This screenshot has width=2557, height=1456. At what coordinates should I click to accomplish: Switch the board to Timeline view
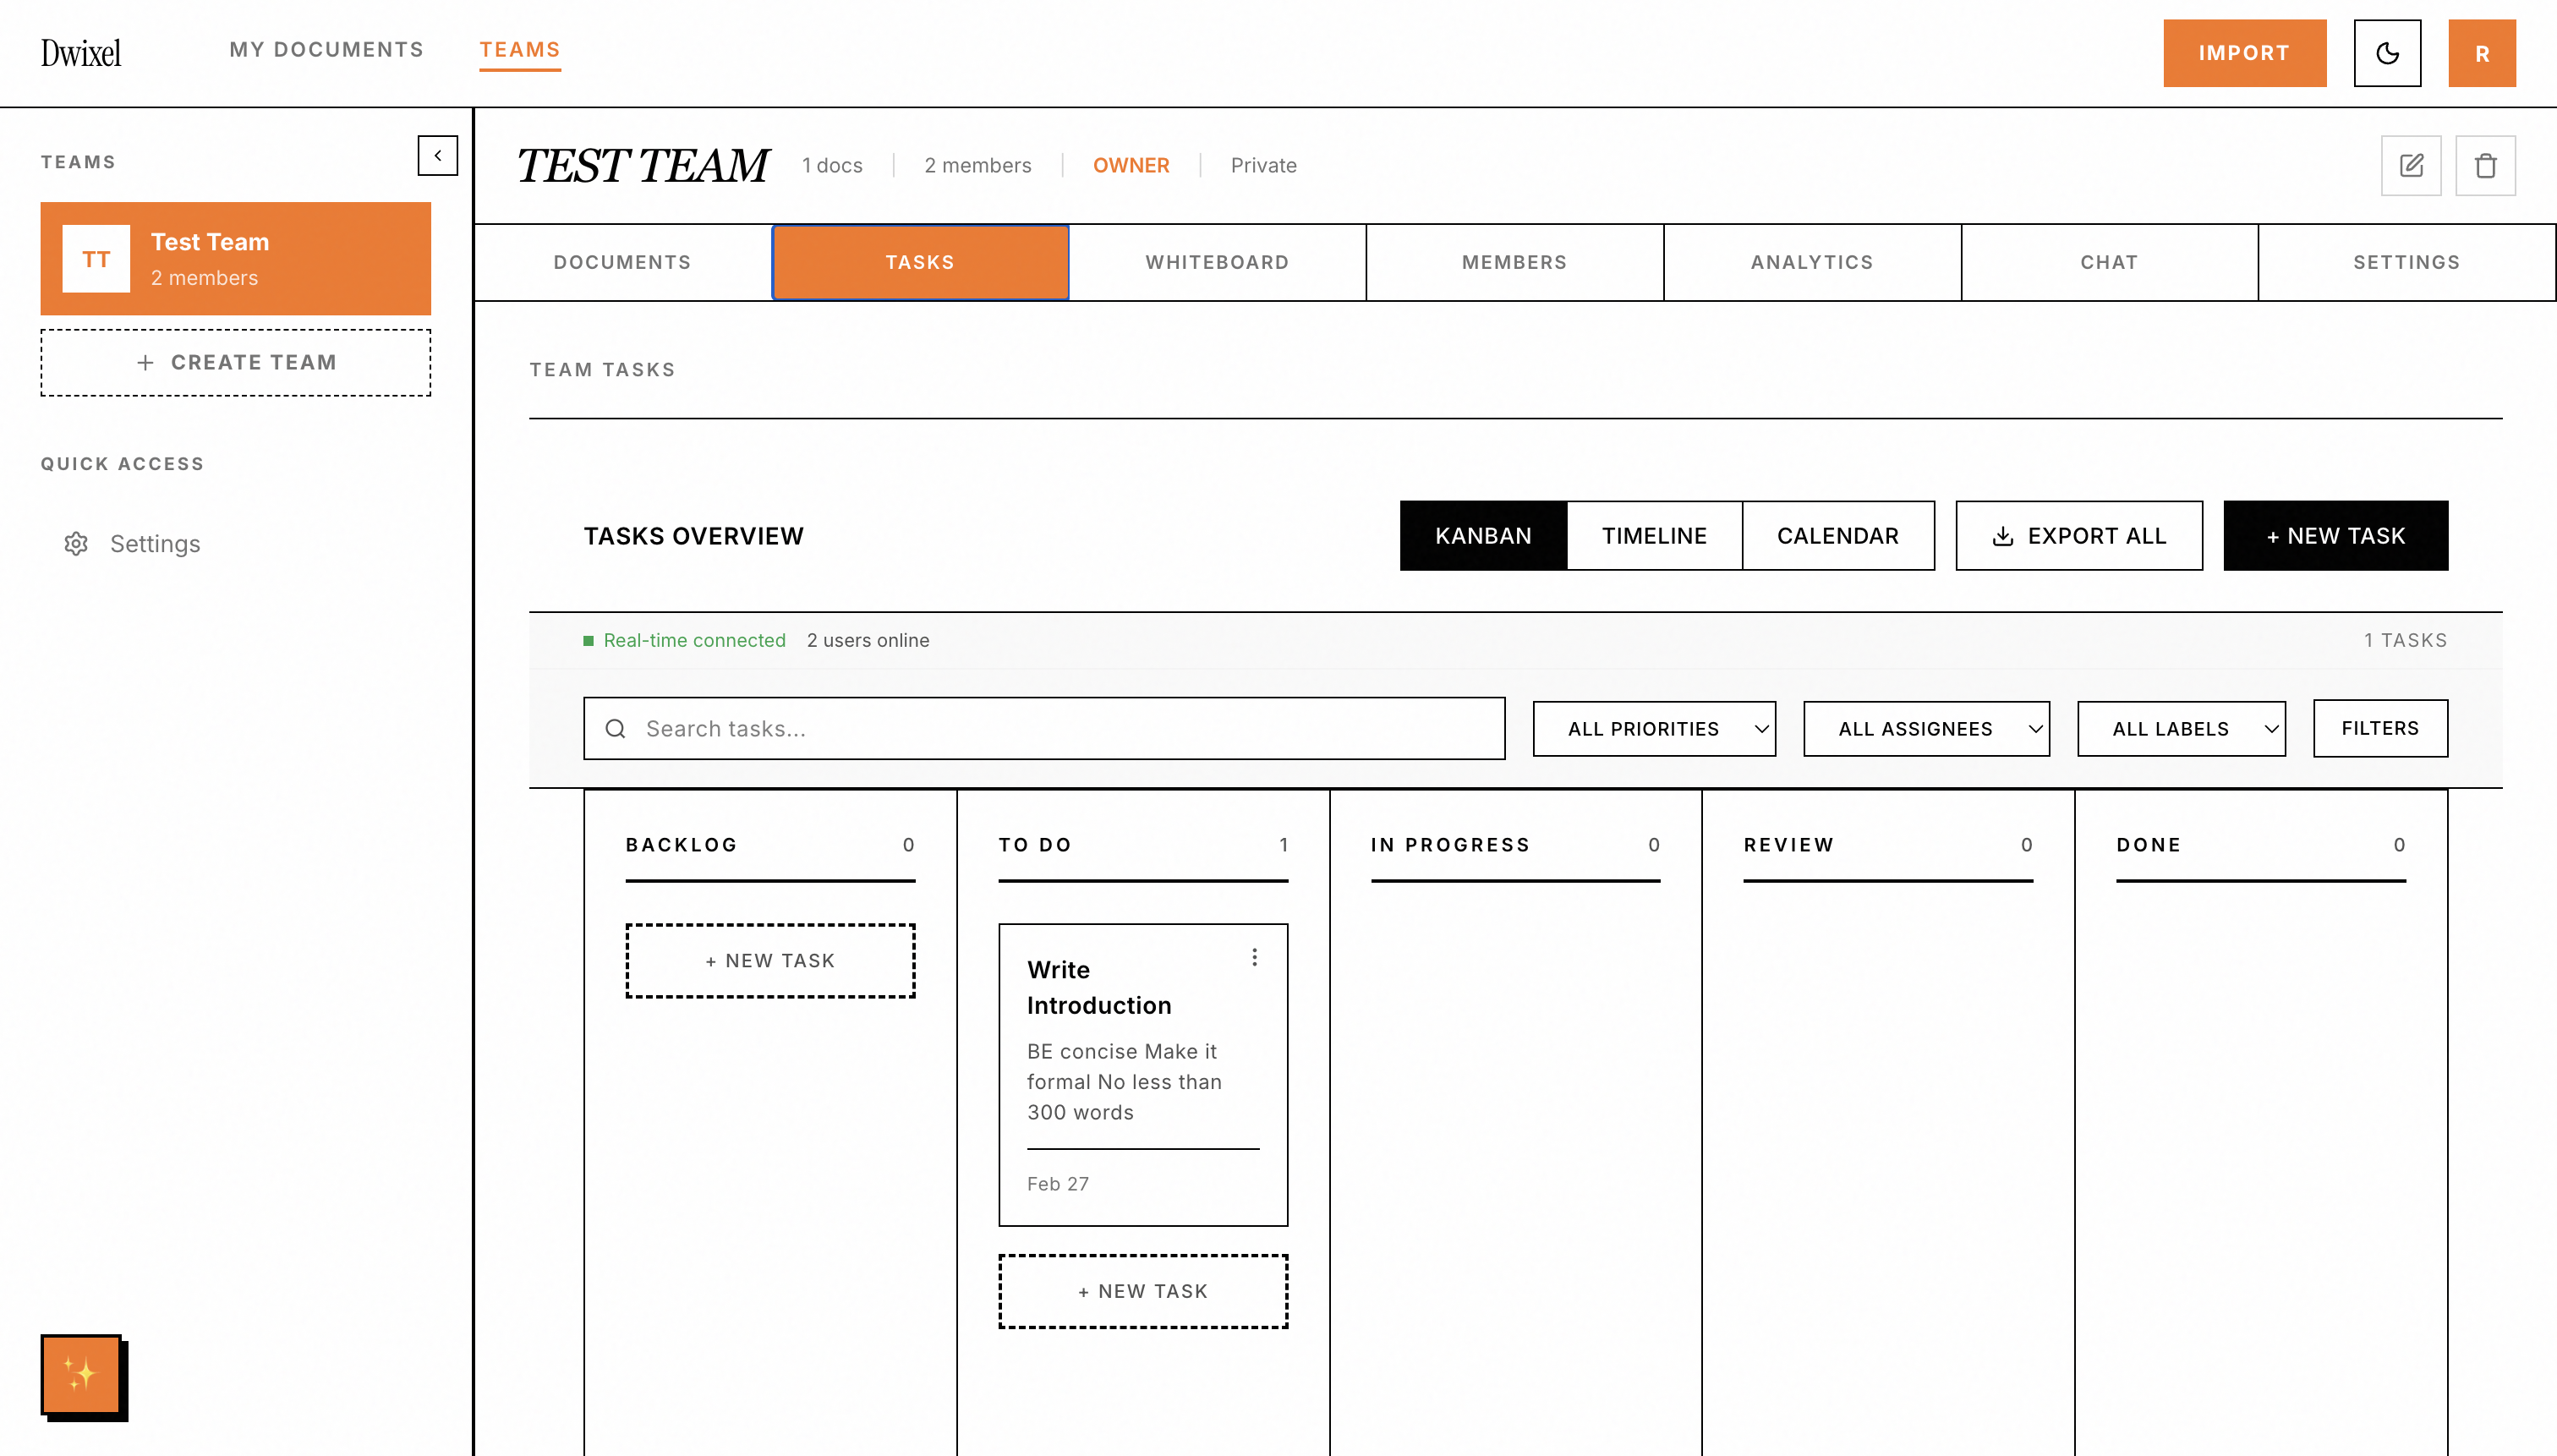tap(1654, 535)
